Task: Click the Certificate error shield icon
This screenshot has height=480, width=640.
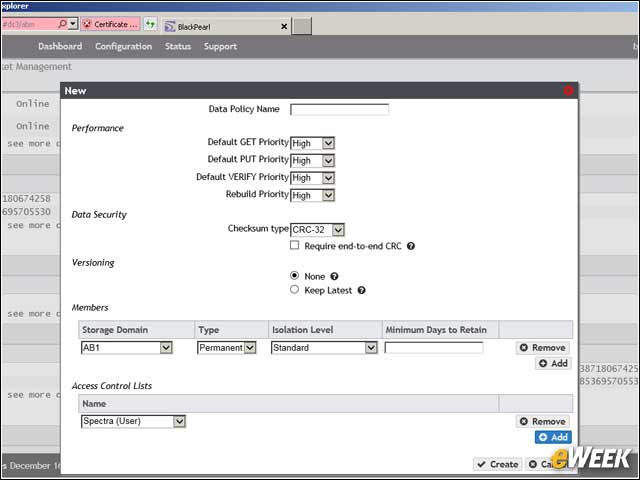Action: pos(87,24)
